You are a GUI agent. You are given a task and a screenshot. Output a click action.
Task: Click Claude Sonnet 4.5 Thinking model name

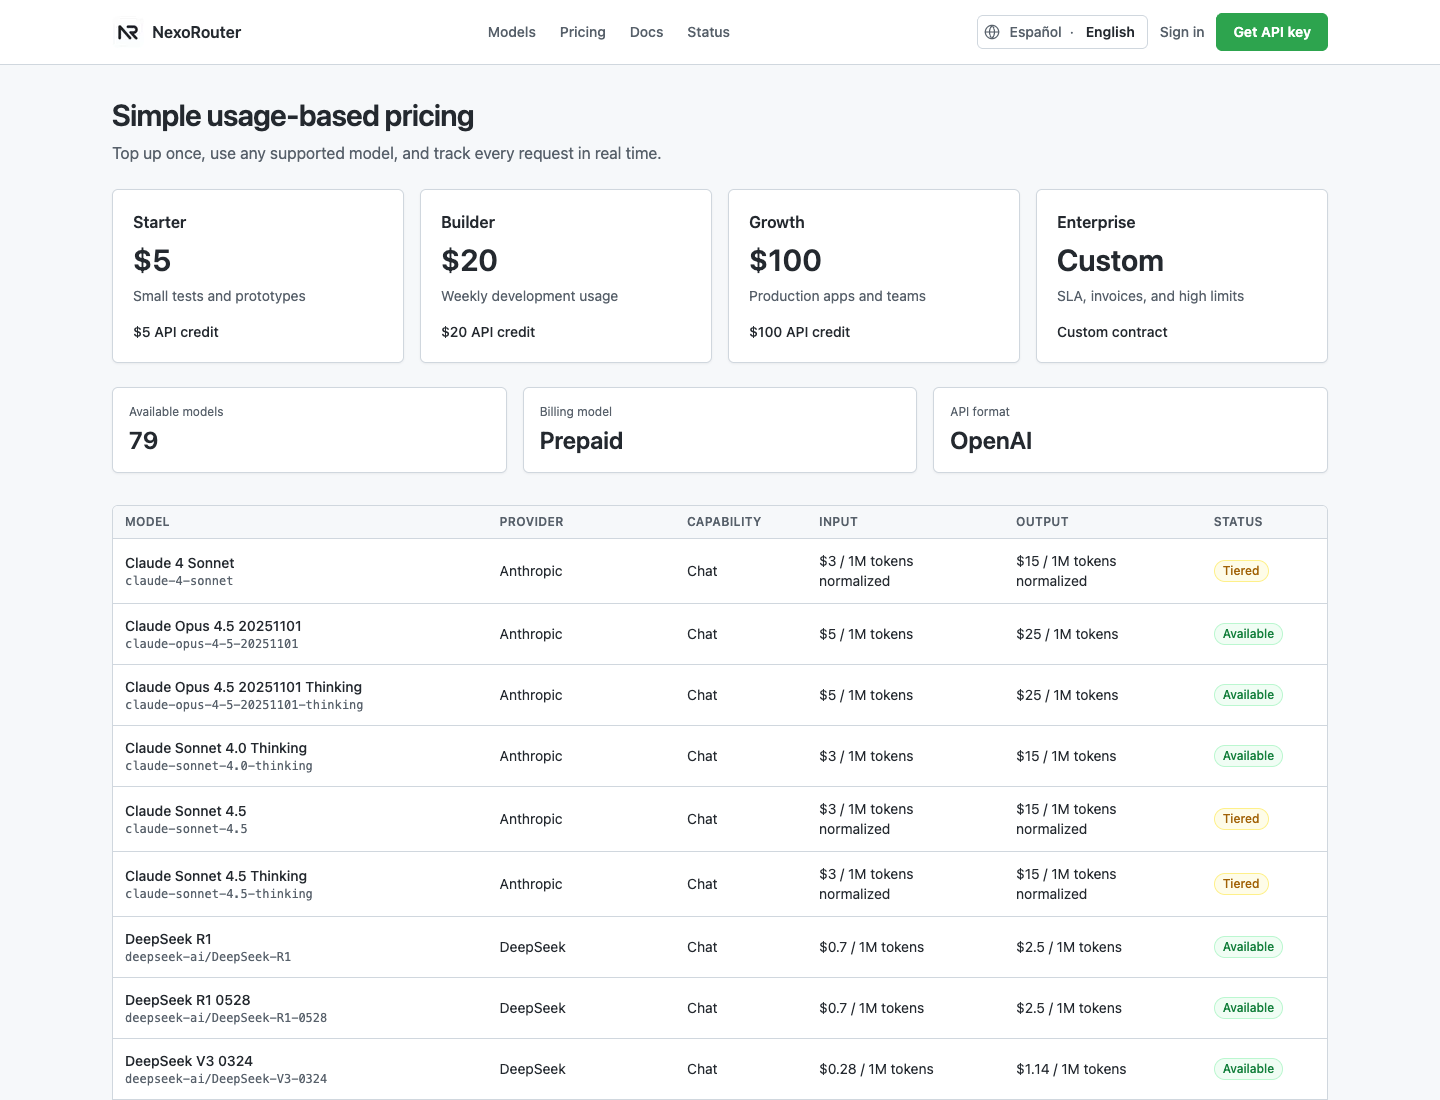pyautogui.click(x=216, y=876)
